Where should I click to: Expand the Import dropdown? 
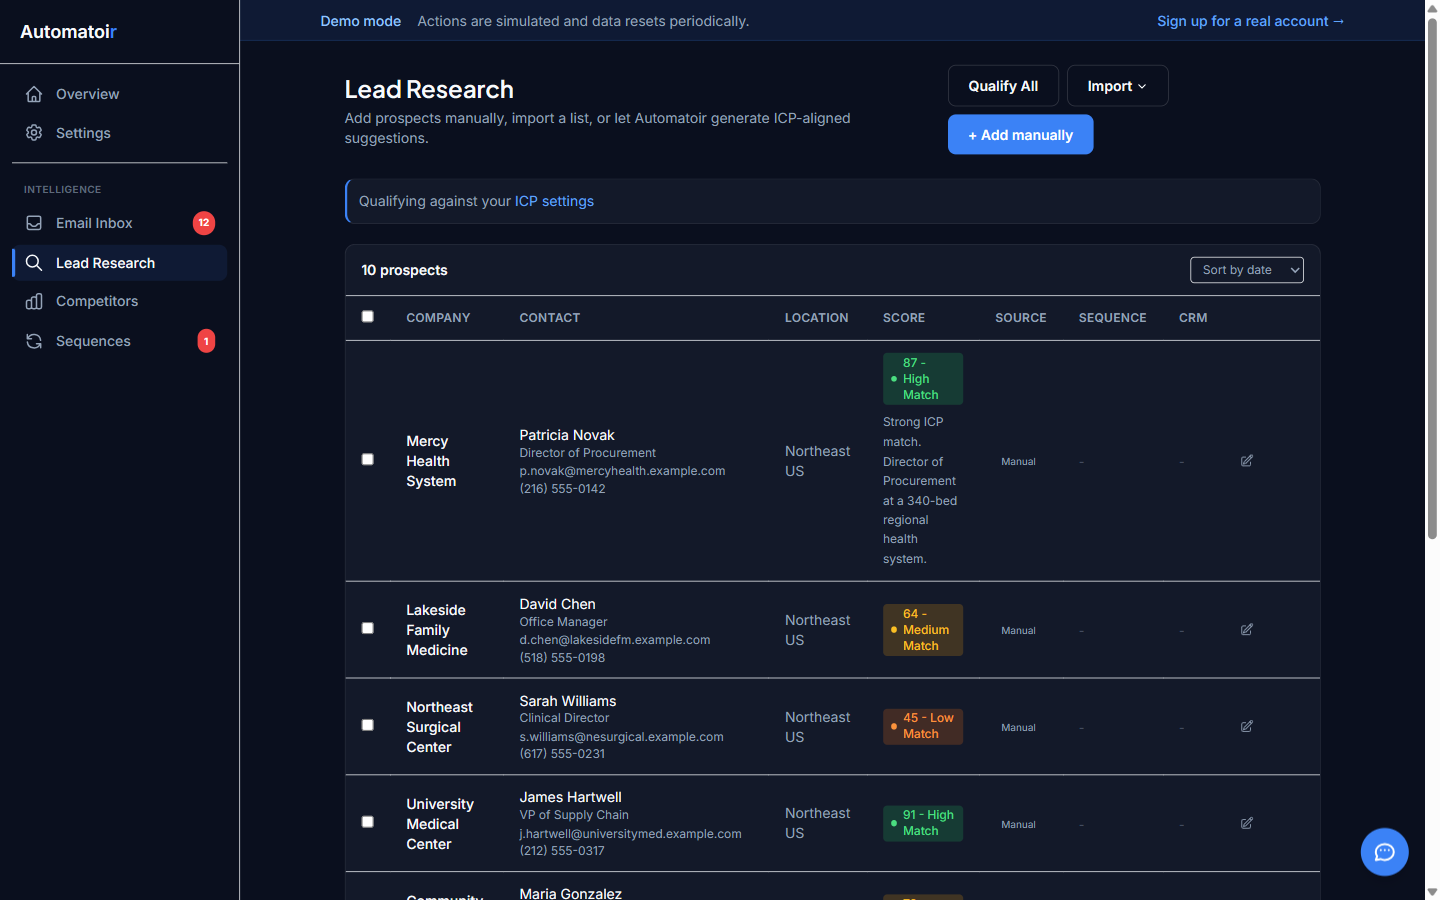(x=1117, y=86)
